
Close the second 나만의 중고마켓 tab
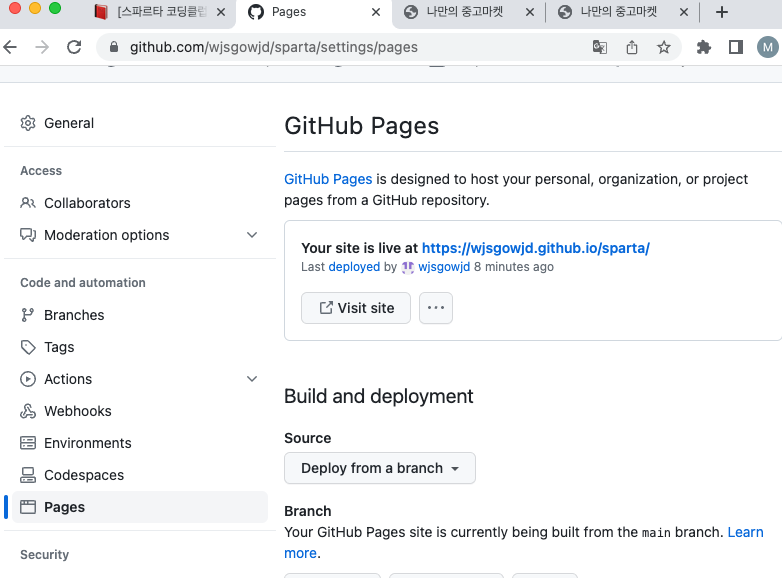tap(684, 12)
